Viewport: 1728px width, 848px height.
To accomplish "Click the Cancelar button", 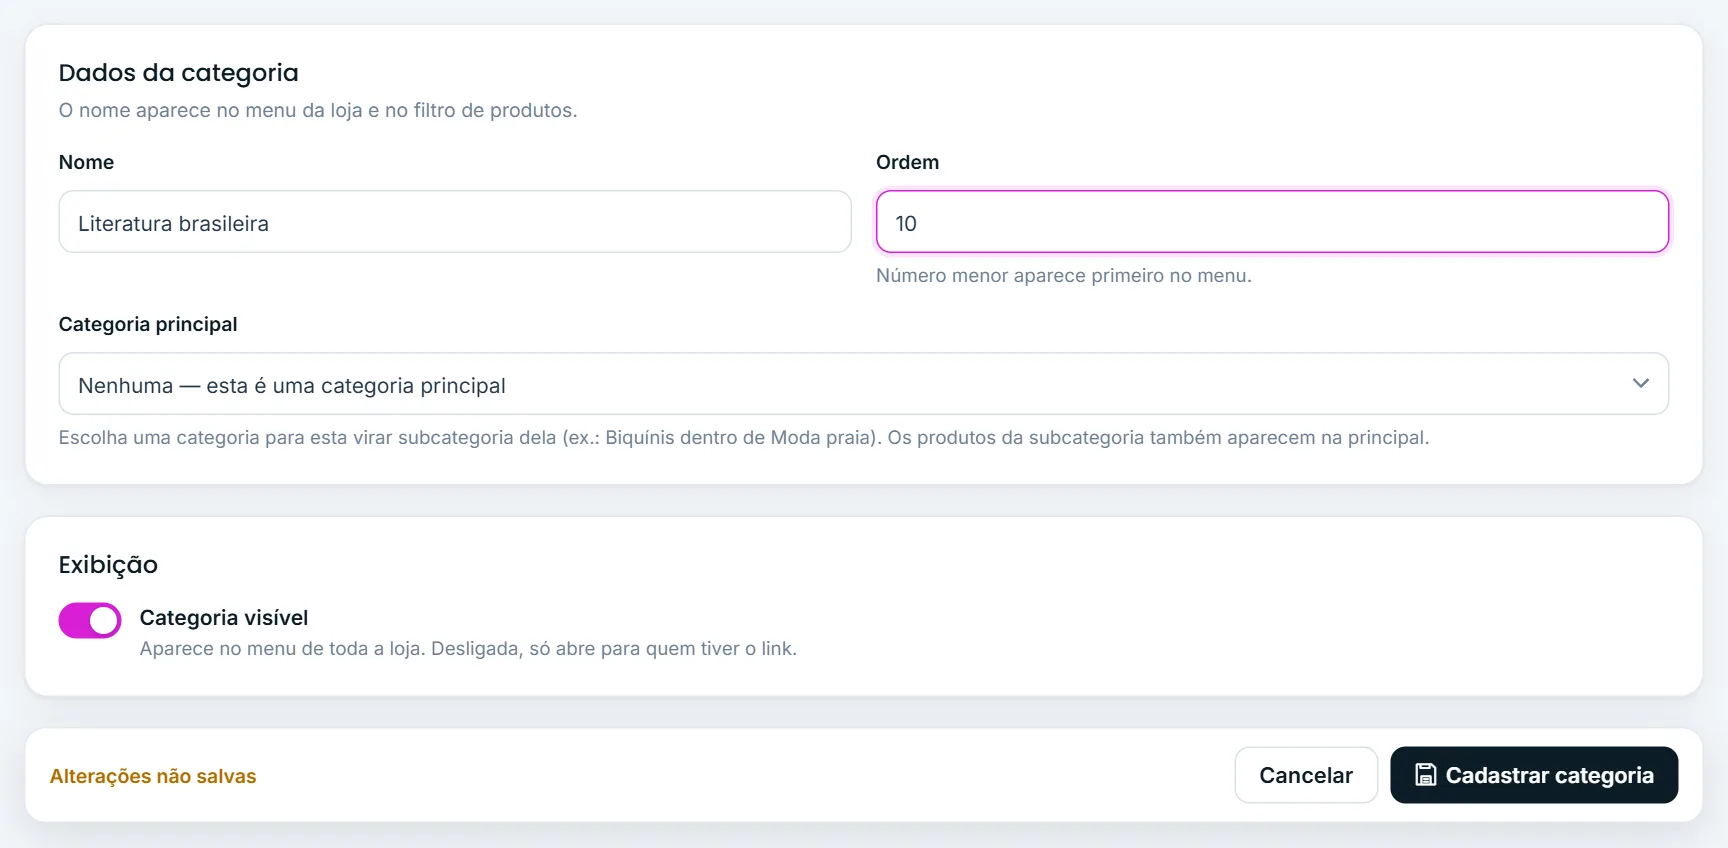I will (1306, 775).
